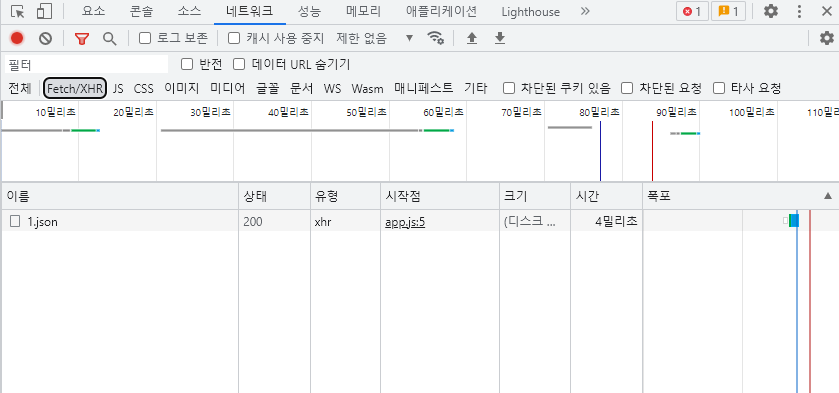Filter requests by CSS type
Screen dimensions: 839x393
click(143, 88)
